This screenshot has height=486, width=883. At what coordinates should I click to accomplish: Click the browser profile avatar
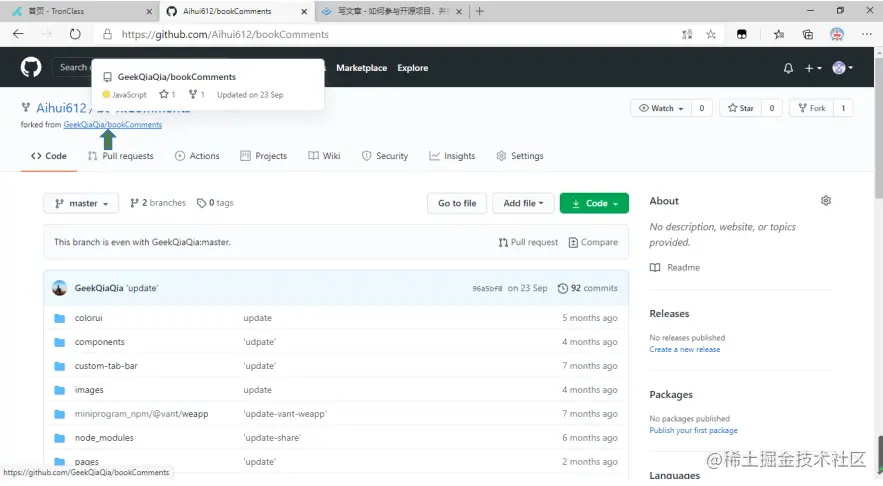coord(837,34)
